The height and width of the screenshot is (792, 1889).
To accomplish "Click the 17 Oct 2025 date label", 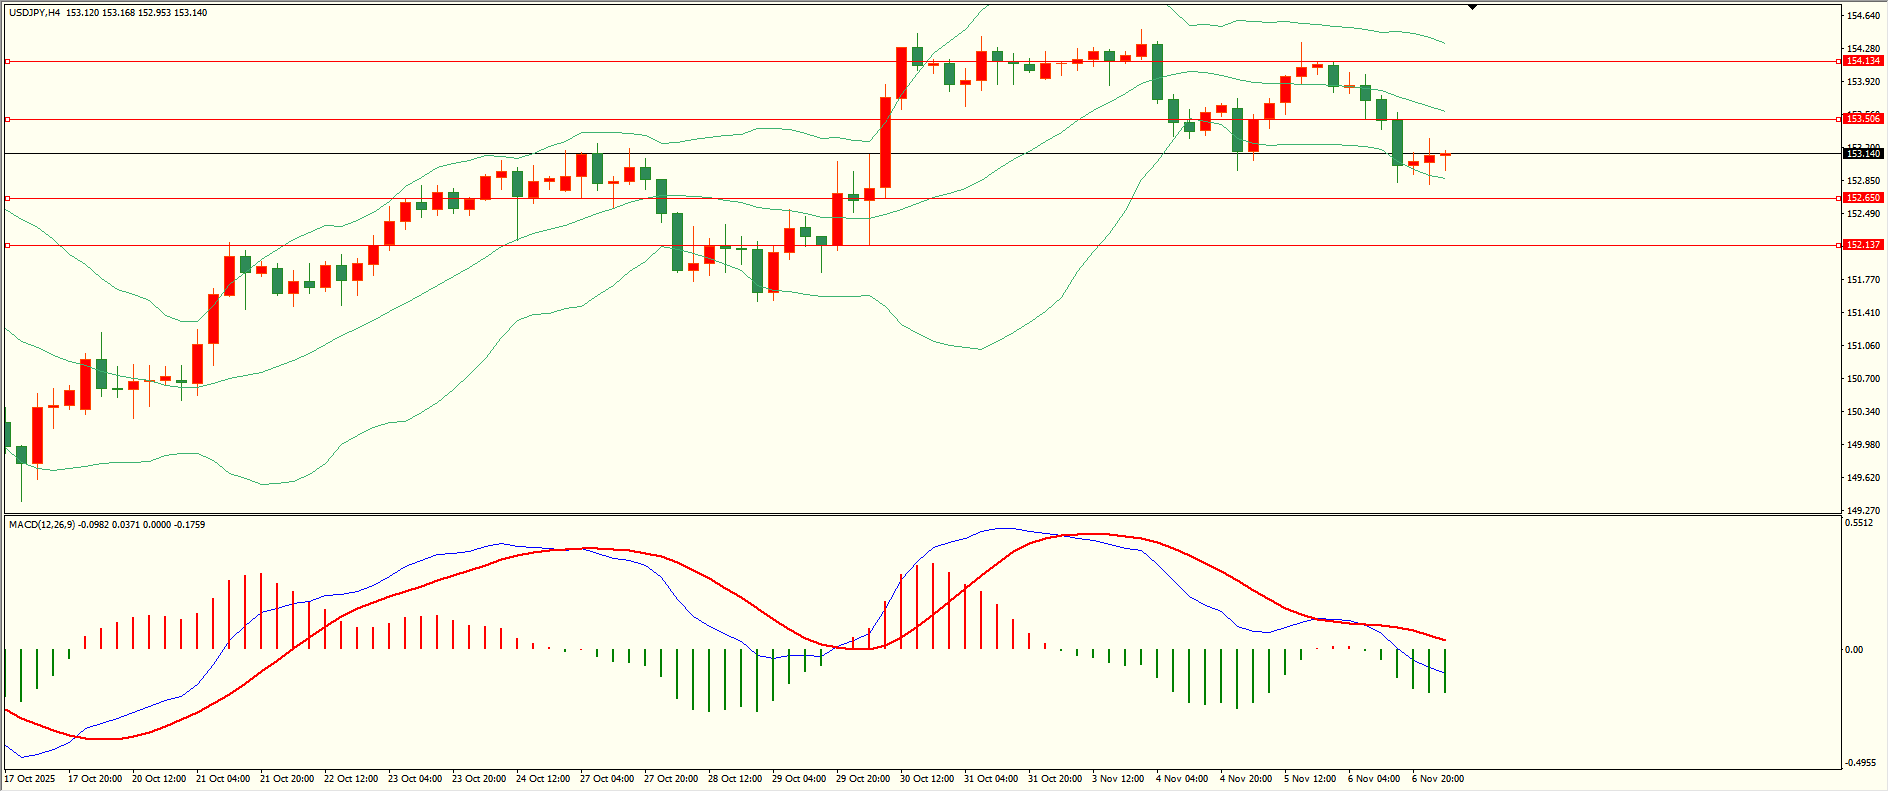I will pos(30,779).
